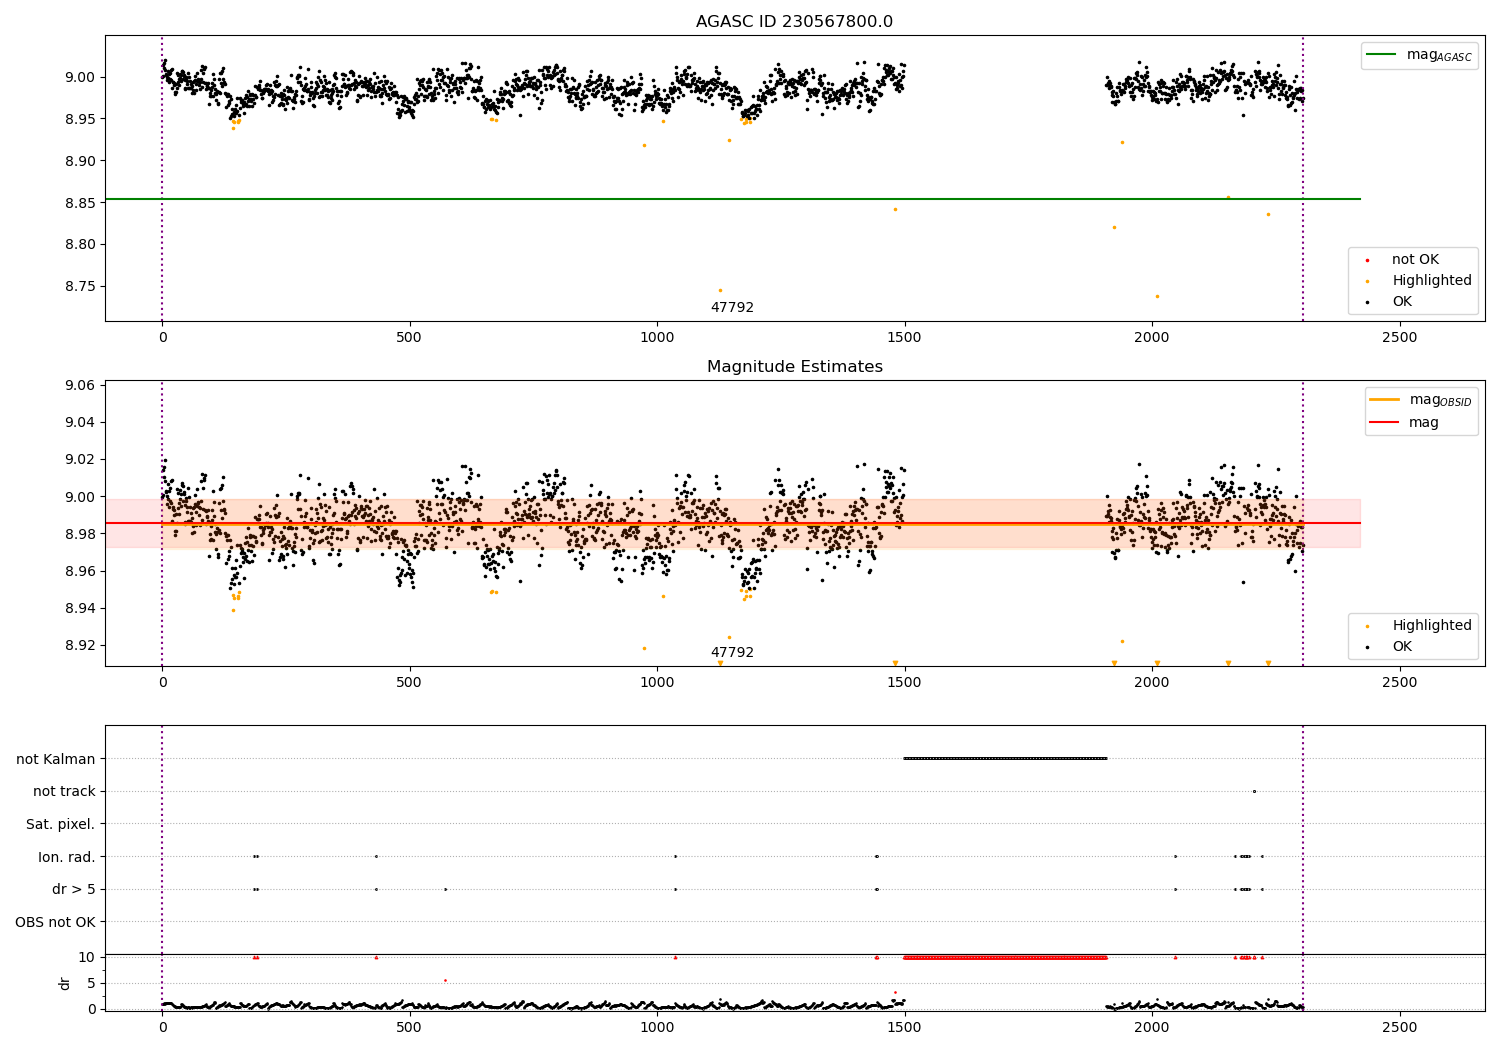Click the black 'not Kalman' flag segment
The height and width of the screenshot is (1050, 1500).
coord(1005,758)
